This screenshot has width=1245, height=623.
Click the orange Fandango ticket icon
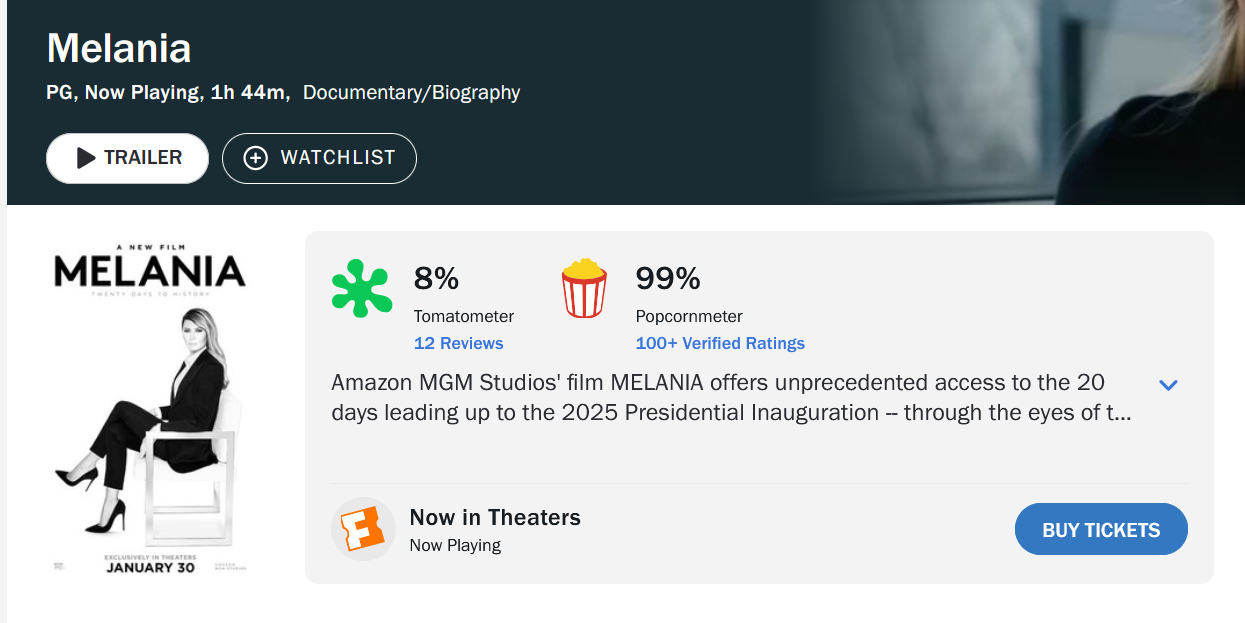363,529
